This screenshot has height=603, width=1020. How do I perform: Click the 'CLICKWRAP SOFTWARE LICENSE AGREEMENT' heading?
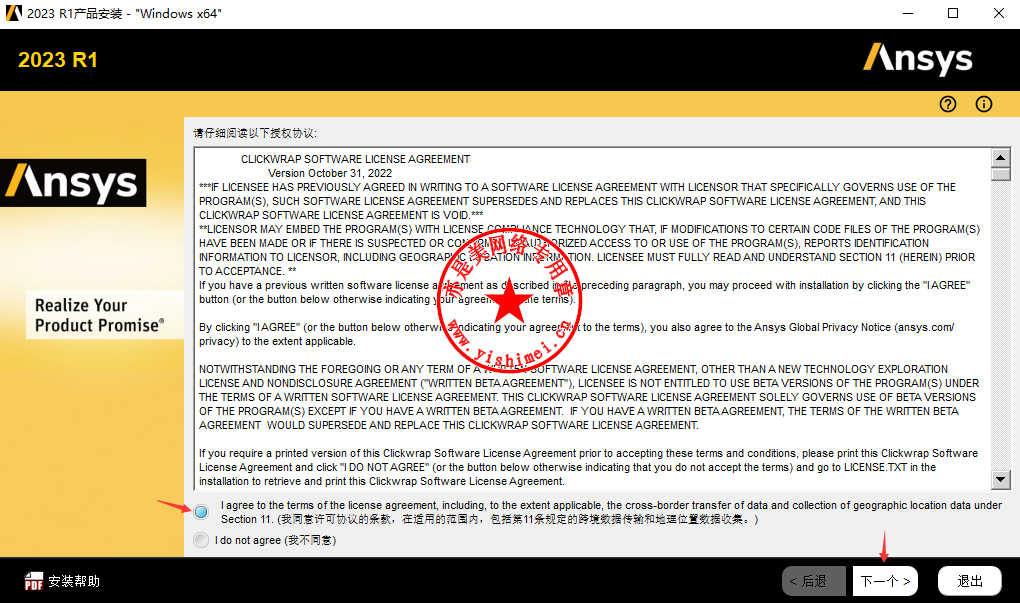[355, 159]
